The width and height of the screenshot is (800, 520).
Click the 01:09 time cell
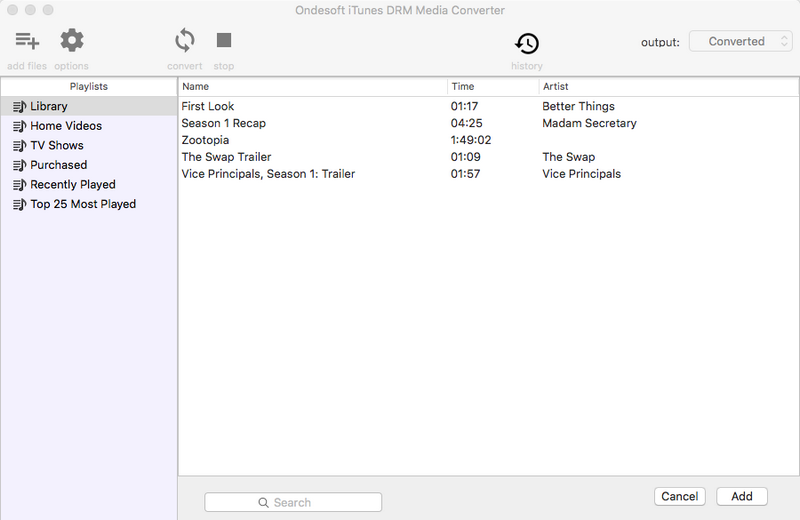point(465,157)
